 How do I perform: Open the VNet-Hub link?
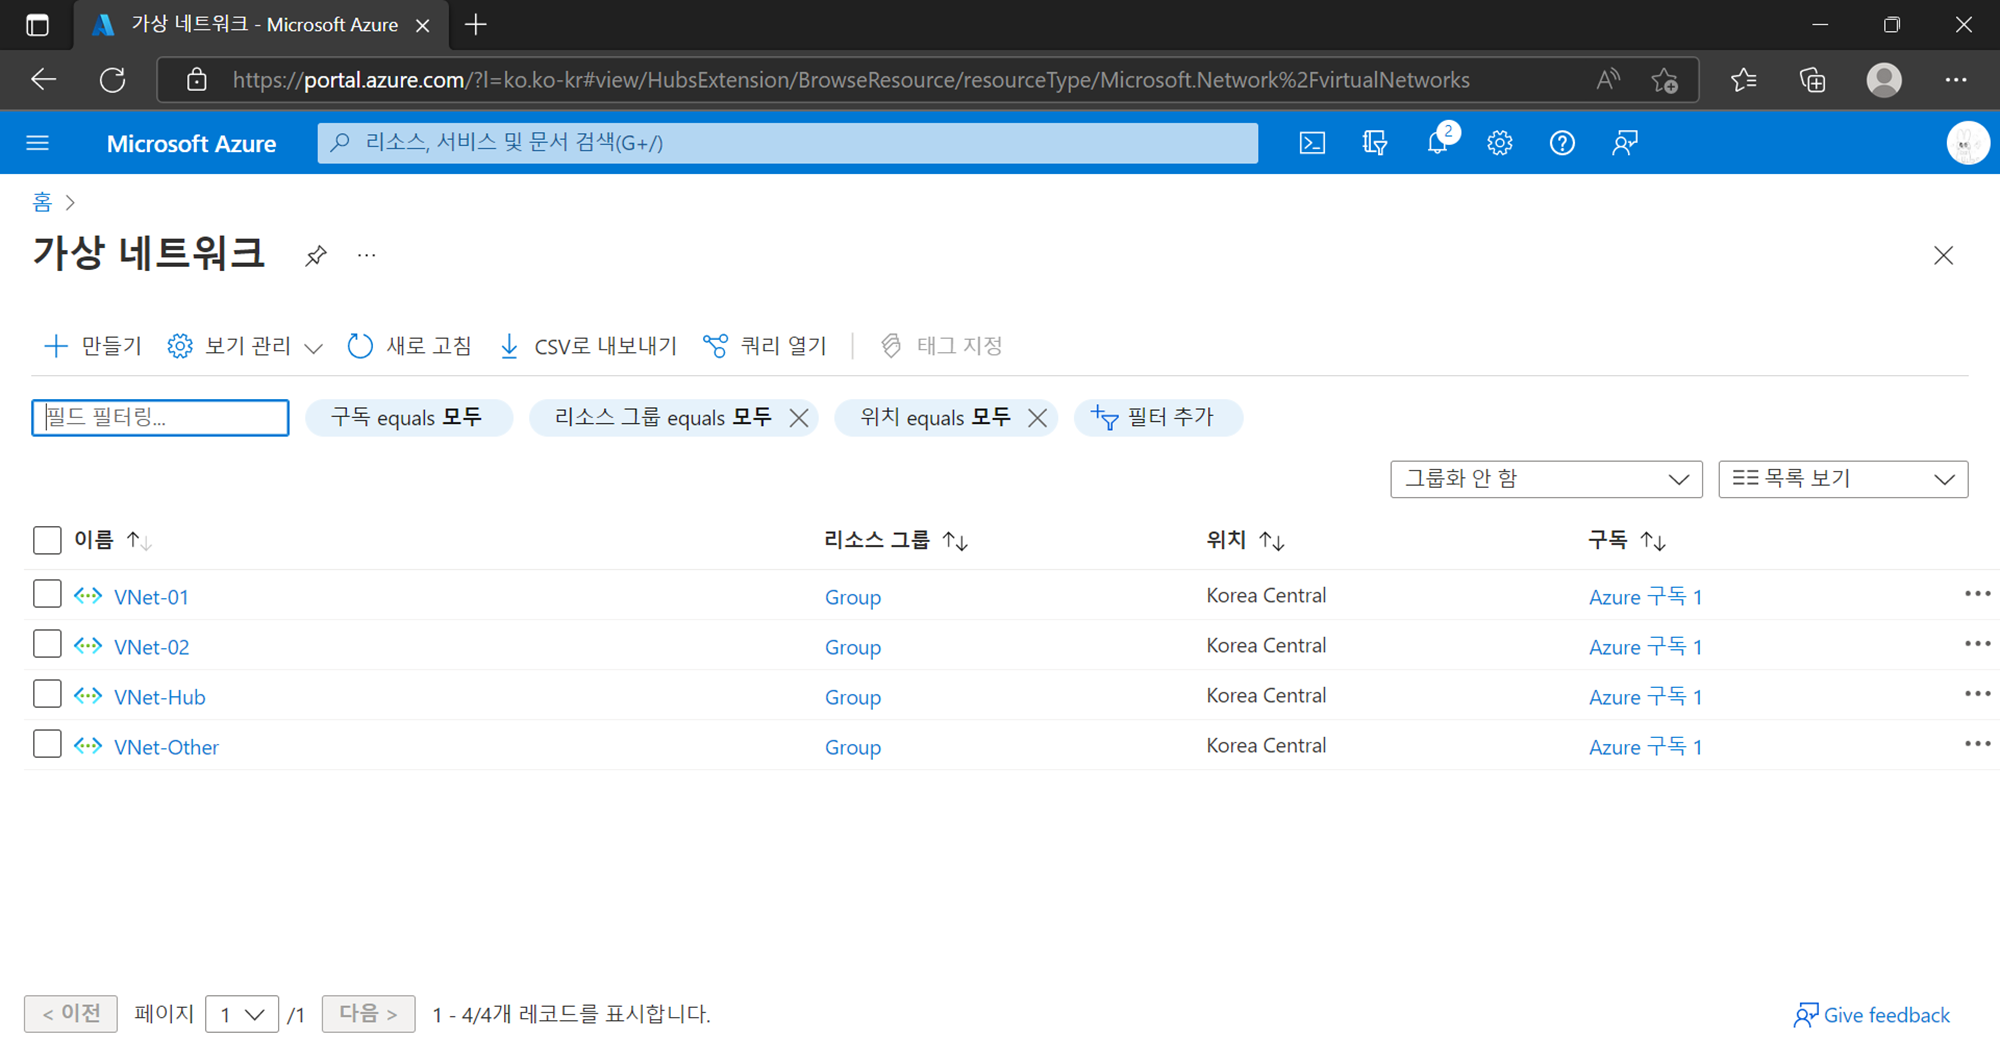160,697
